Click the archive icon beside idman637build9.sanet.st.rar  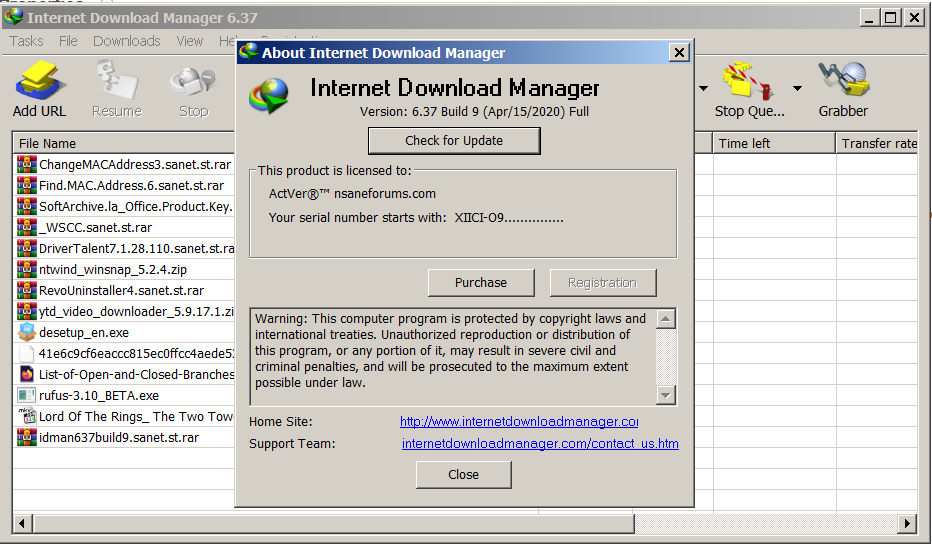[x=27, y=437]
